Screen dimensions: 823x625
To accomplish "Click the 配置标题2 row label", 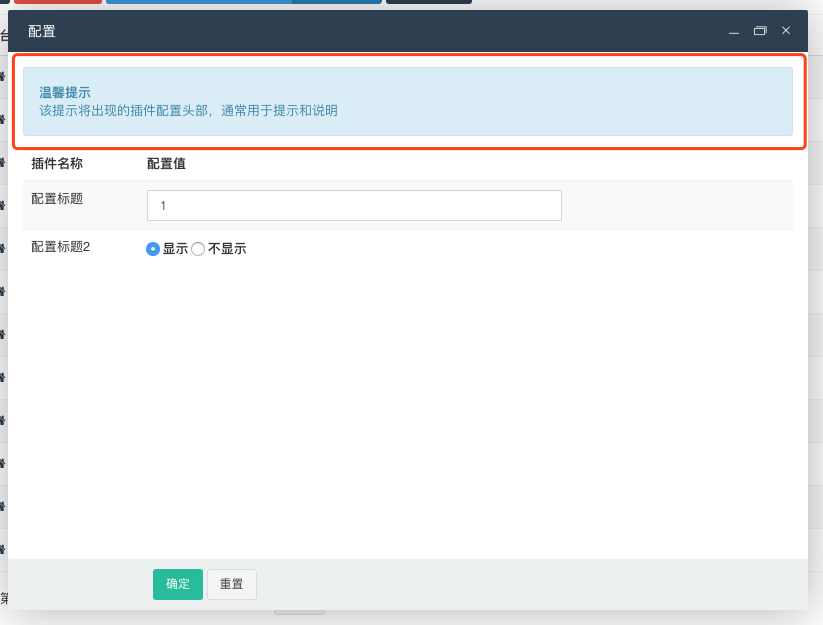I will [x=61, y=247].
